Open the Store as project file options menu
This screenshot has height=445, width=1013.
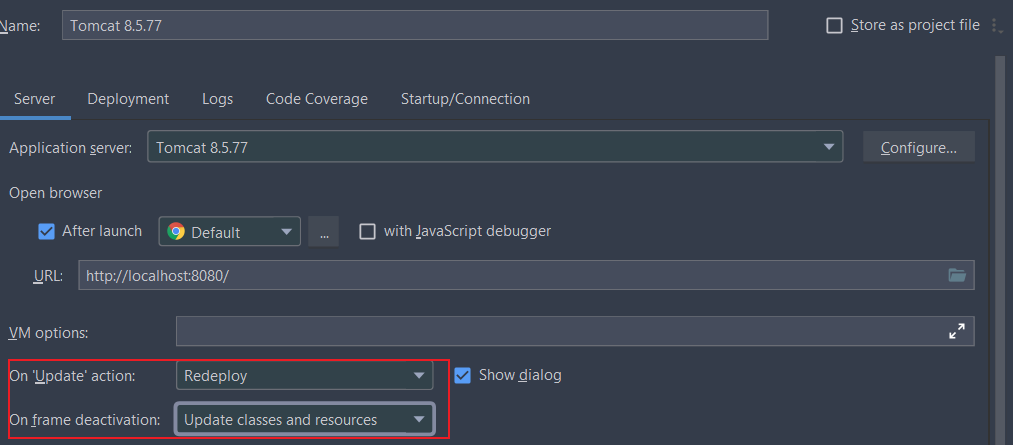[996, 26]
